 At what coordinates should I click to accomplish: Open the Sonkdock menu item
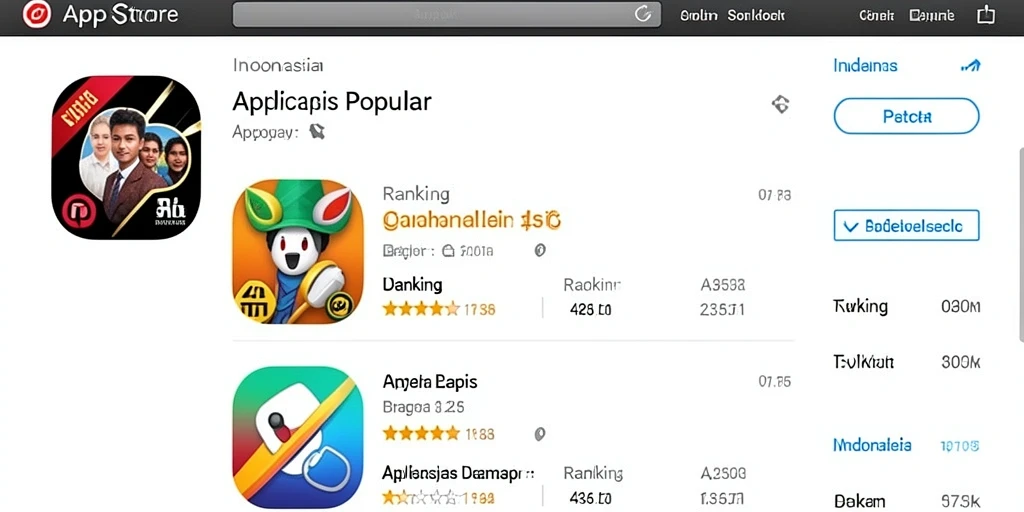(x=756, y=16)
